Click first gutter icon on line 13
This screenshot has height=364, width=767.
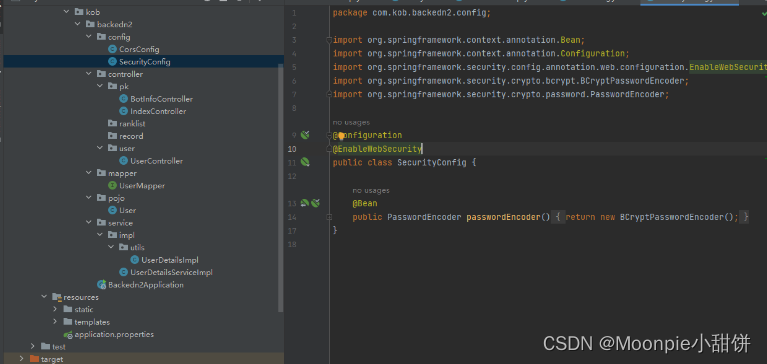[x=305, y=203]
